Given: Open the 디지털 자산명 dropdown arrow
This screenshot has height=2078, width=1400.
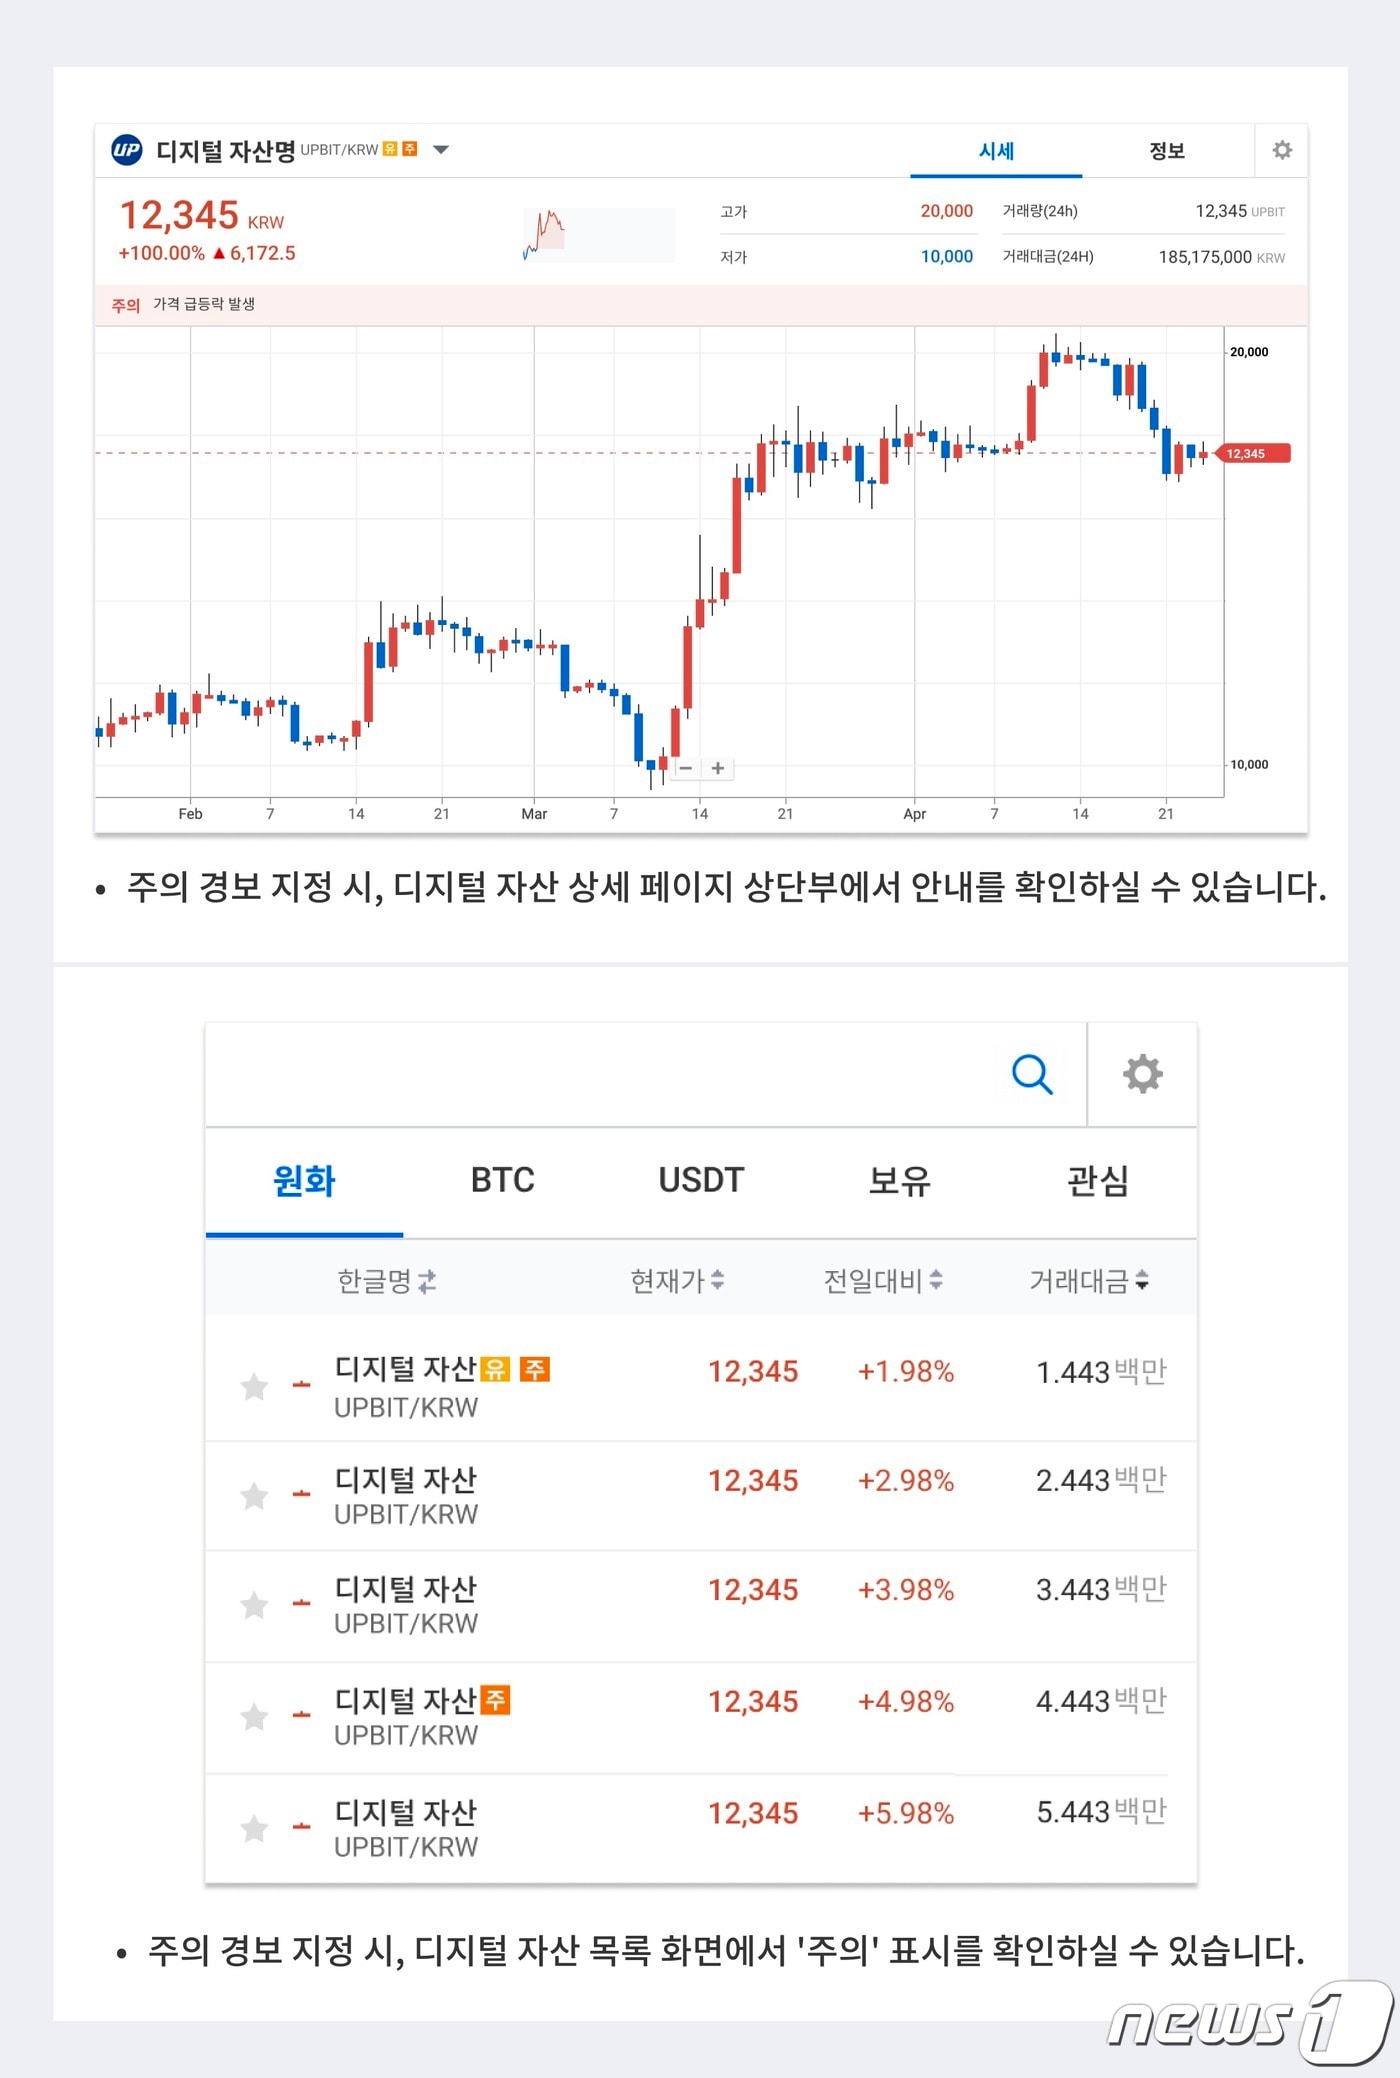Looking at the screenshot, I should click(440, 148).
